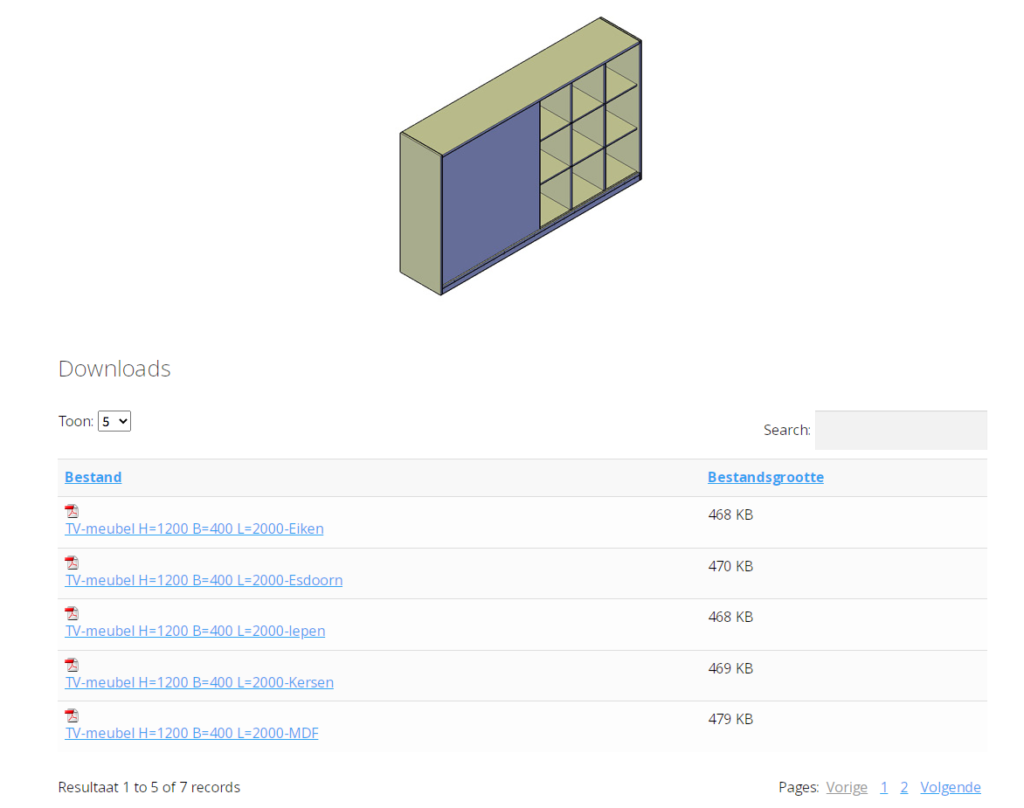
Task: Click Vorige pagination link
Action: tap(846, 787)
